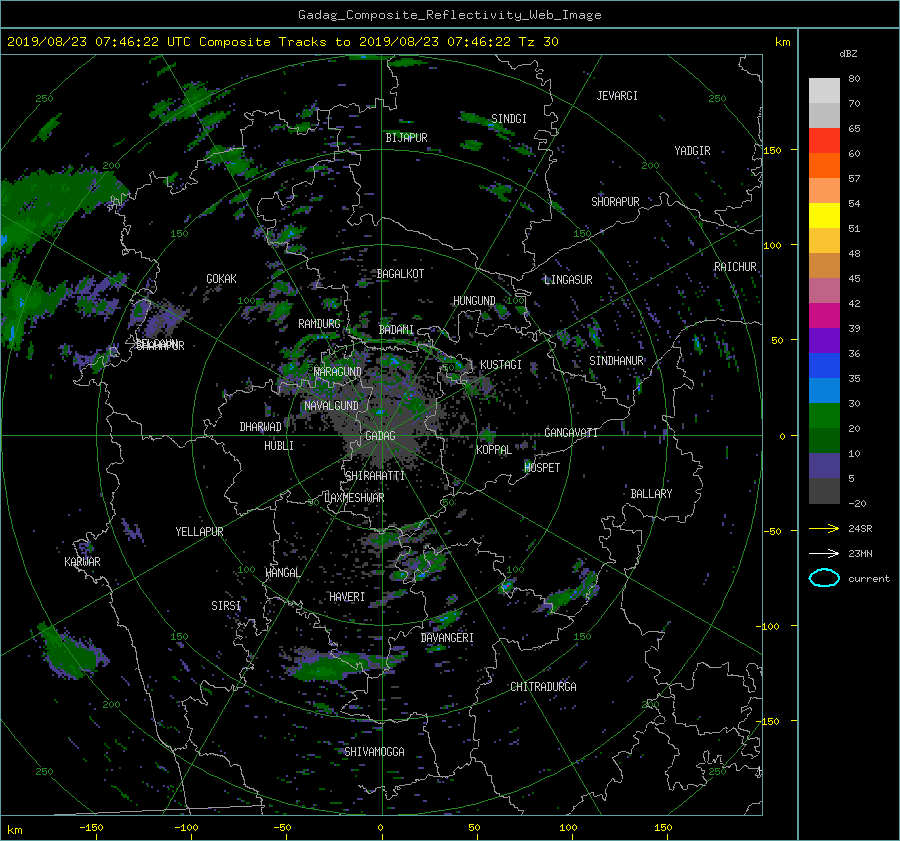The width and height of the screenshot is (900, 841).
Task: Choose the dark gray -20 to 5 dBZ swatch
Action: 824,490
